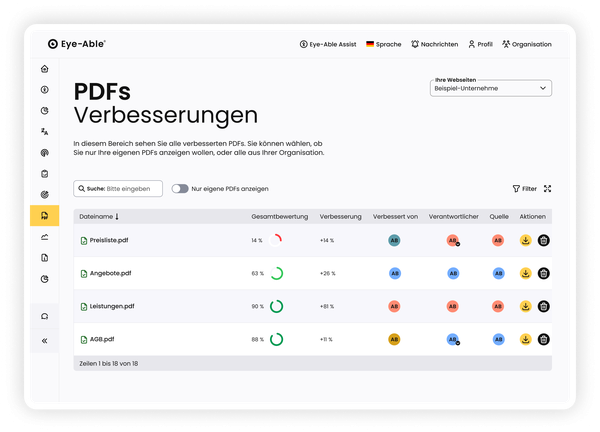Click Verbessert von avatar for Leistungen.pdf
This screenshot has width=600, height=432.
coord(394,306)
